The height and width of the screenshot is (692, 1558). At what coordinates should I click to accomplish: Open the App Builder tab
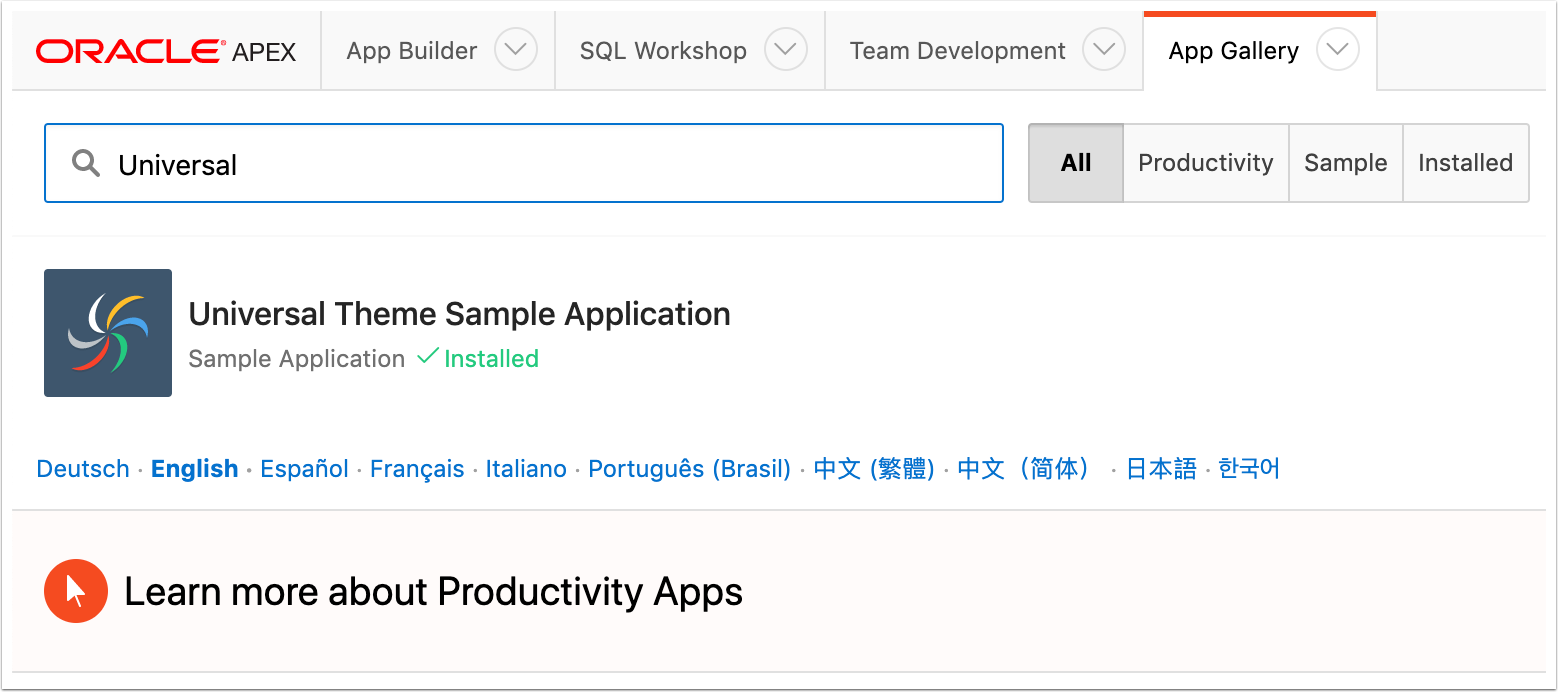[x=412, y=51]
